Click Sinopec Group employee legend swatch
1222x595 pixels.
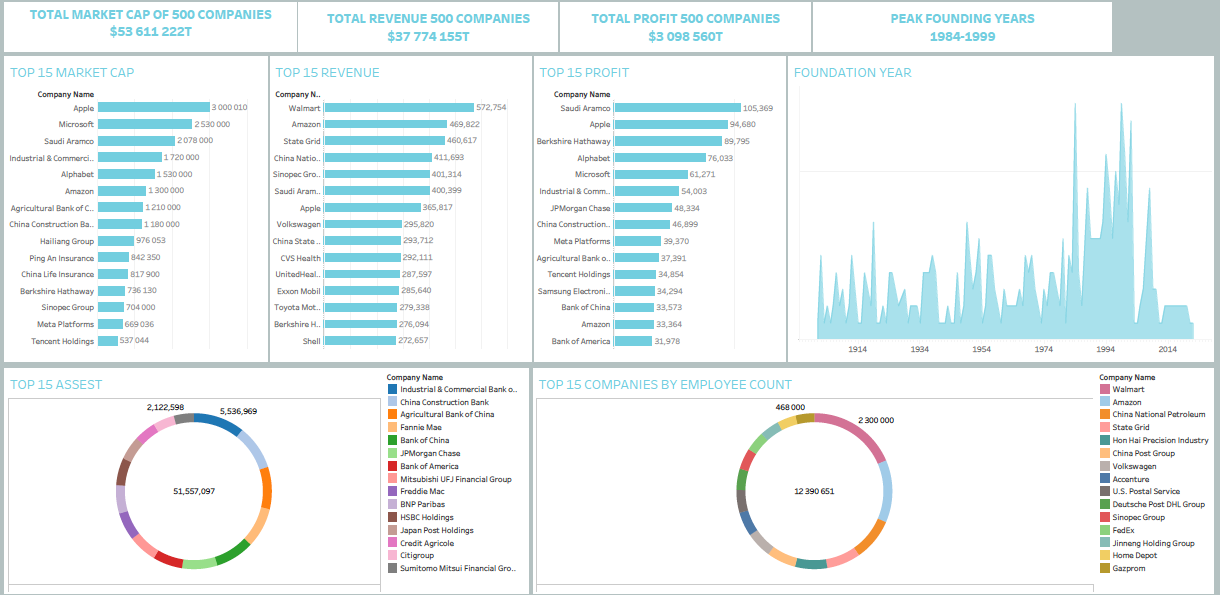[x=1104, y=517]
